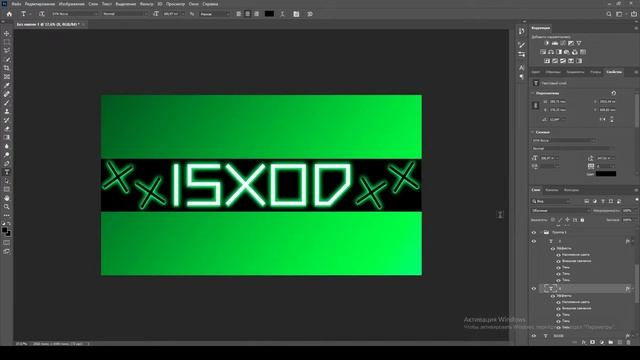Toggle Внешнее свечение on selected text layer
The width and height of the screenshot is (640, 360).
pos(558,309)
